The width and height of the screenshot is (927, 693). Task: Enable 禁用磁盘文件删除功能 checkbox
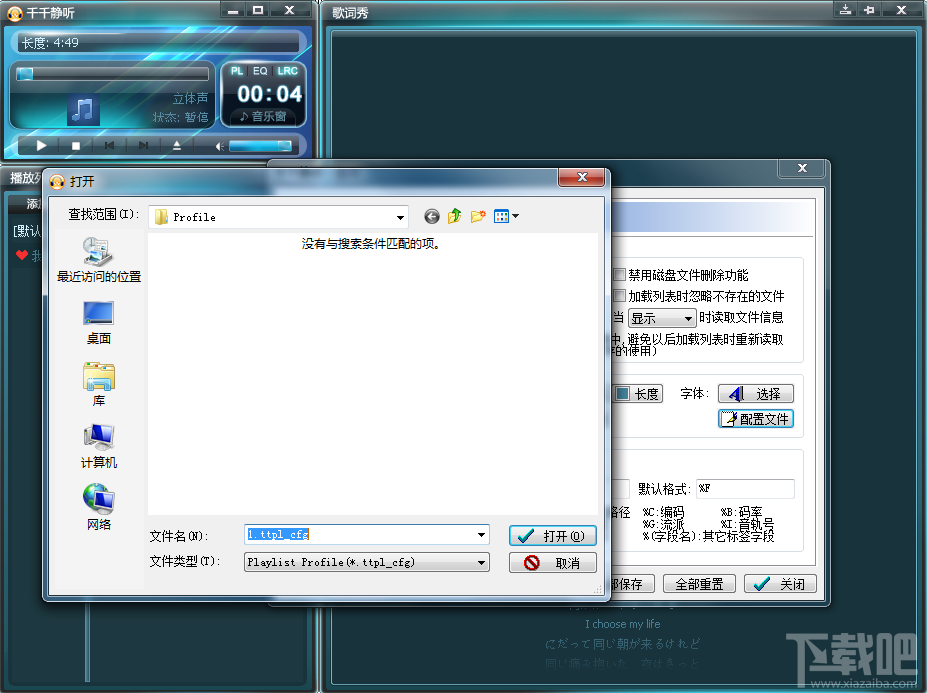620,275
